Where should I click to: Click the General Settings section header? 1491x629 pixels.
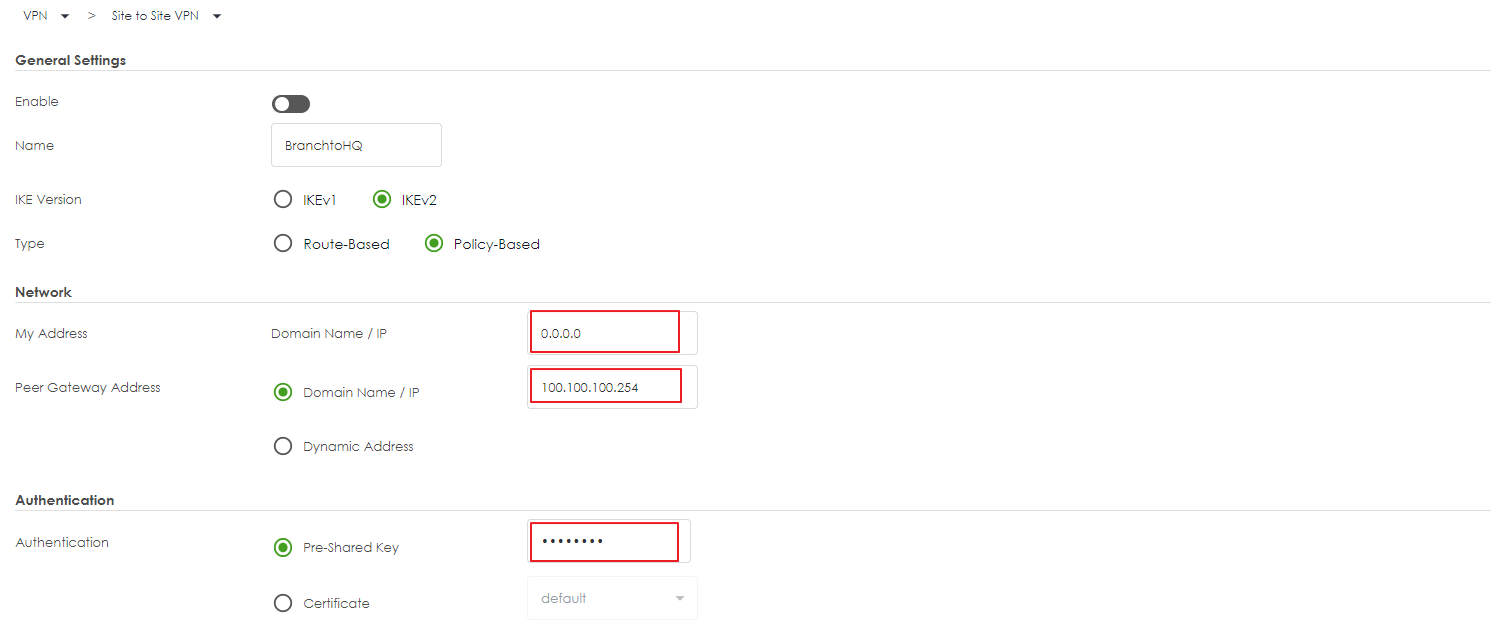70,60
